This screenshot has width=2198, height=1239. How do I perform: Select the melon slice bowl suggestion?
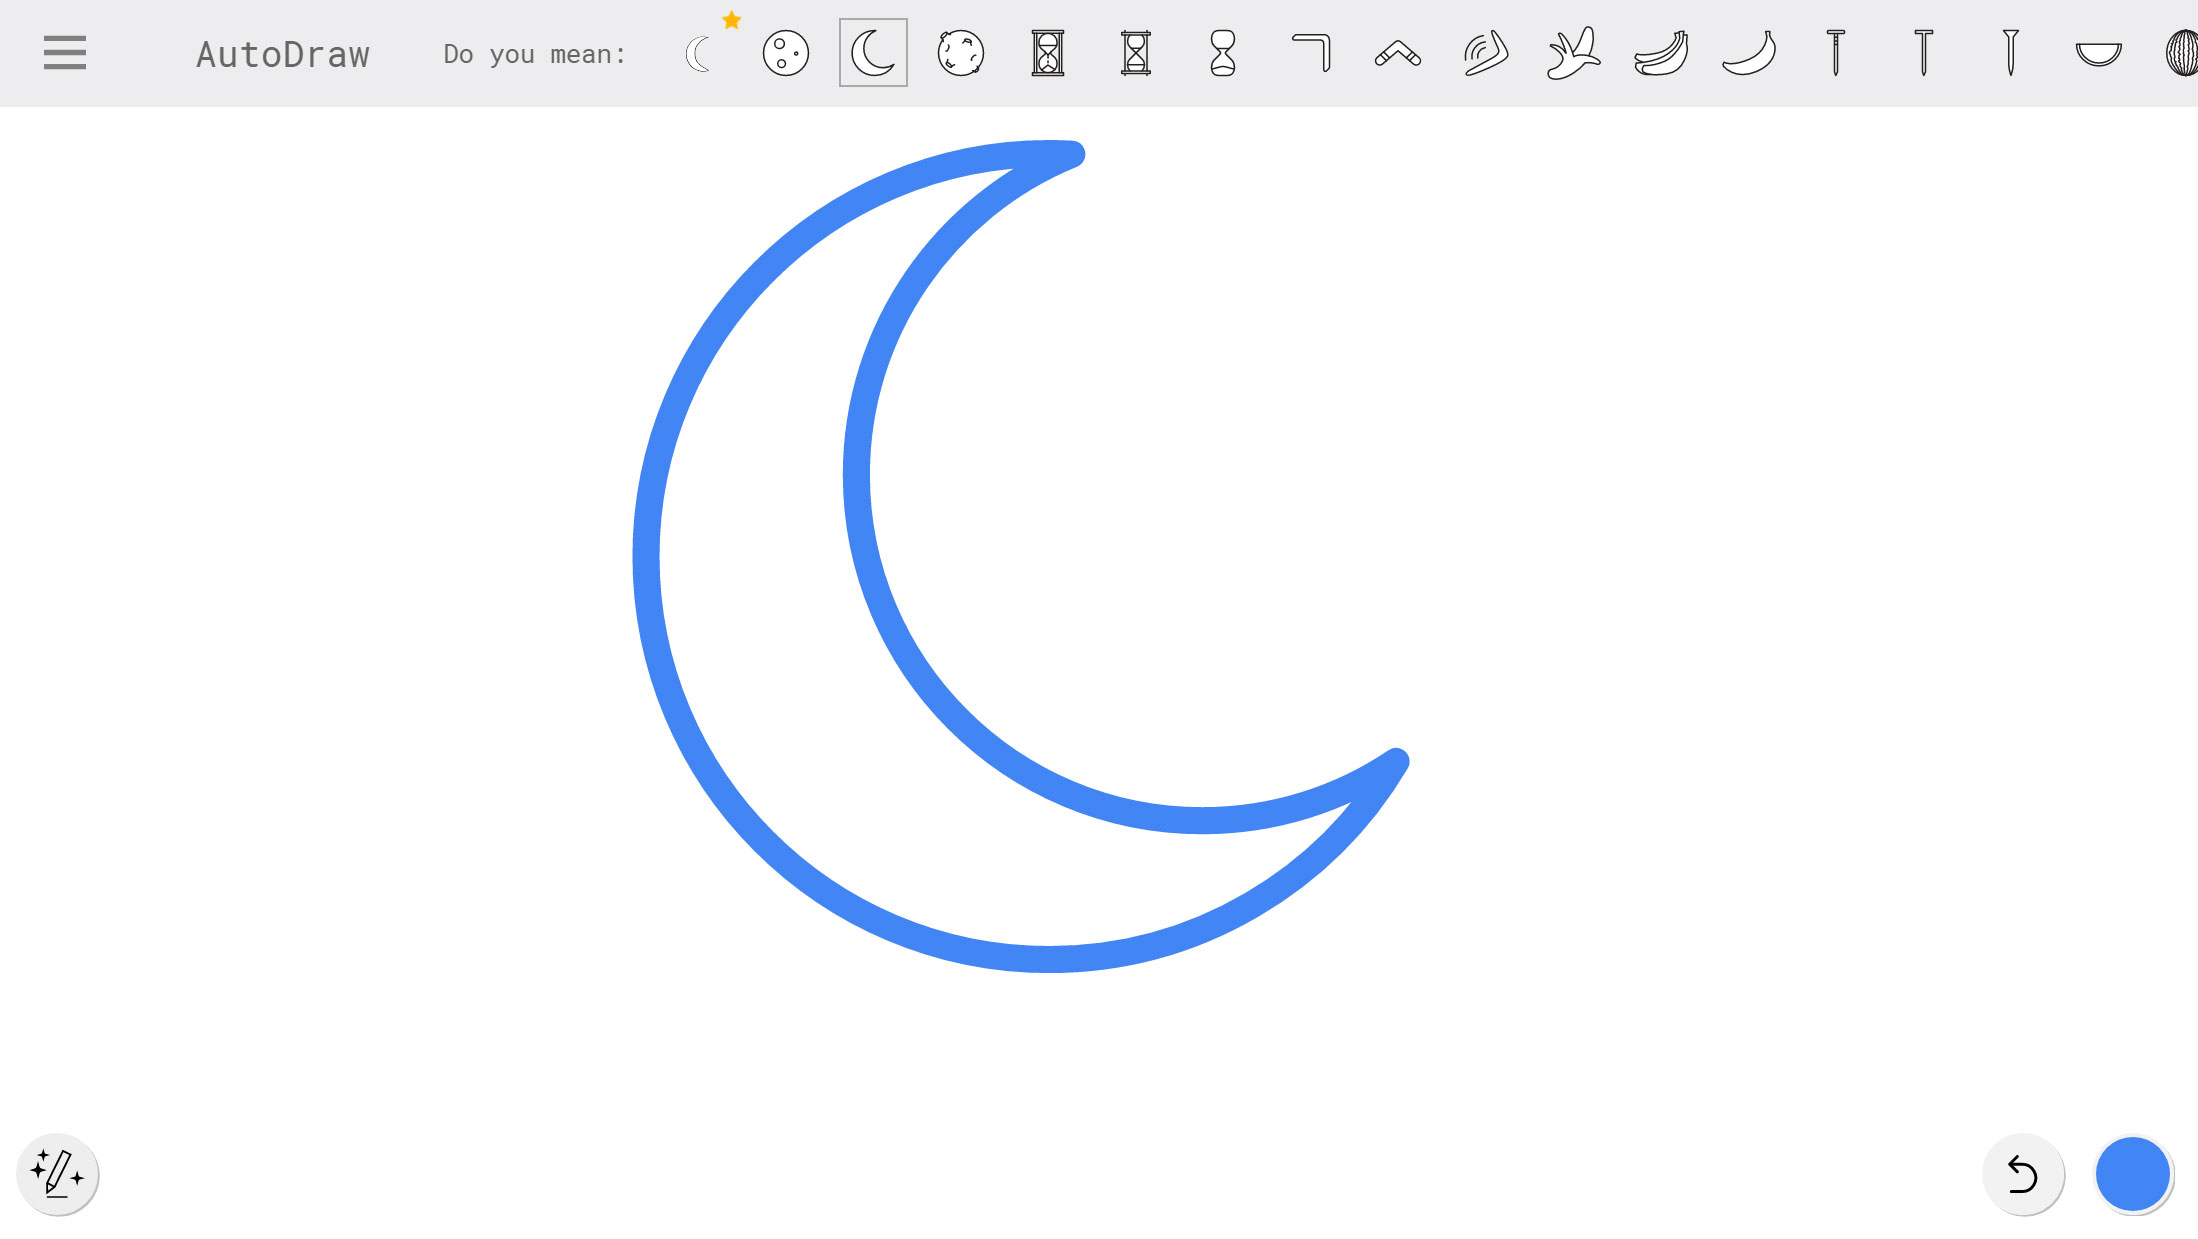pos(2098,53)
